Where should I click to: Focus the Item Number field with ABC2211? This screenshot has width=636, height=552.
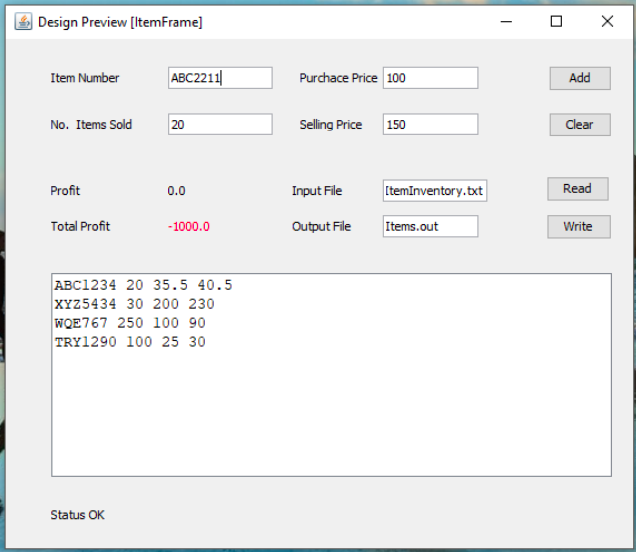click(x=220, y=78)
